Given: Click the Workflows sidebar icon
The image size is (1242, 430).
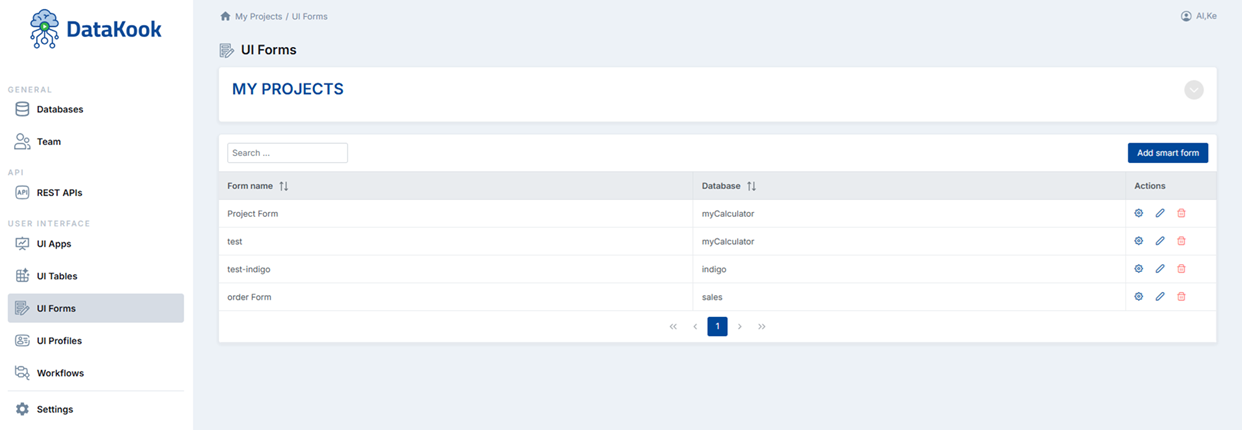Looking at the screenshot, I should [x=22, y=373].
